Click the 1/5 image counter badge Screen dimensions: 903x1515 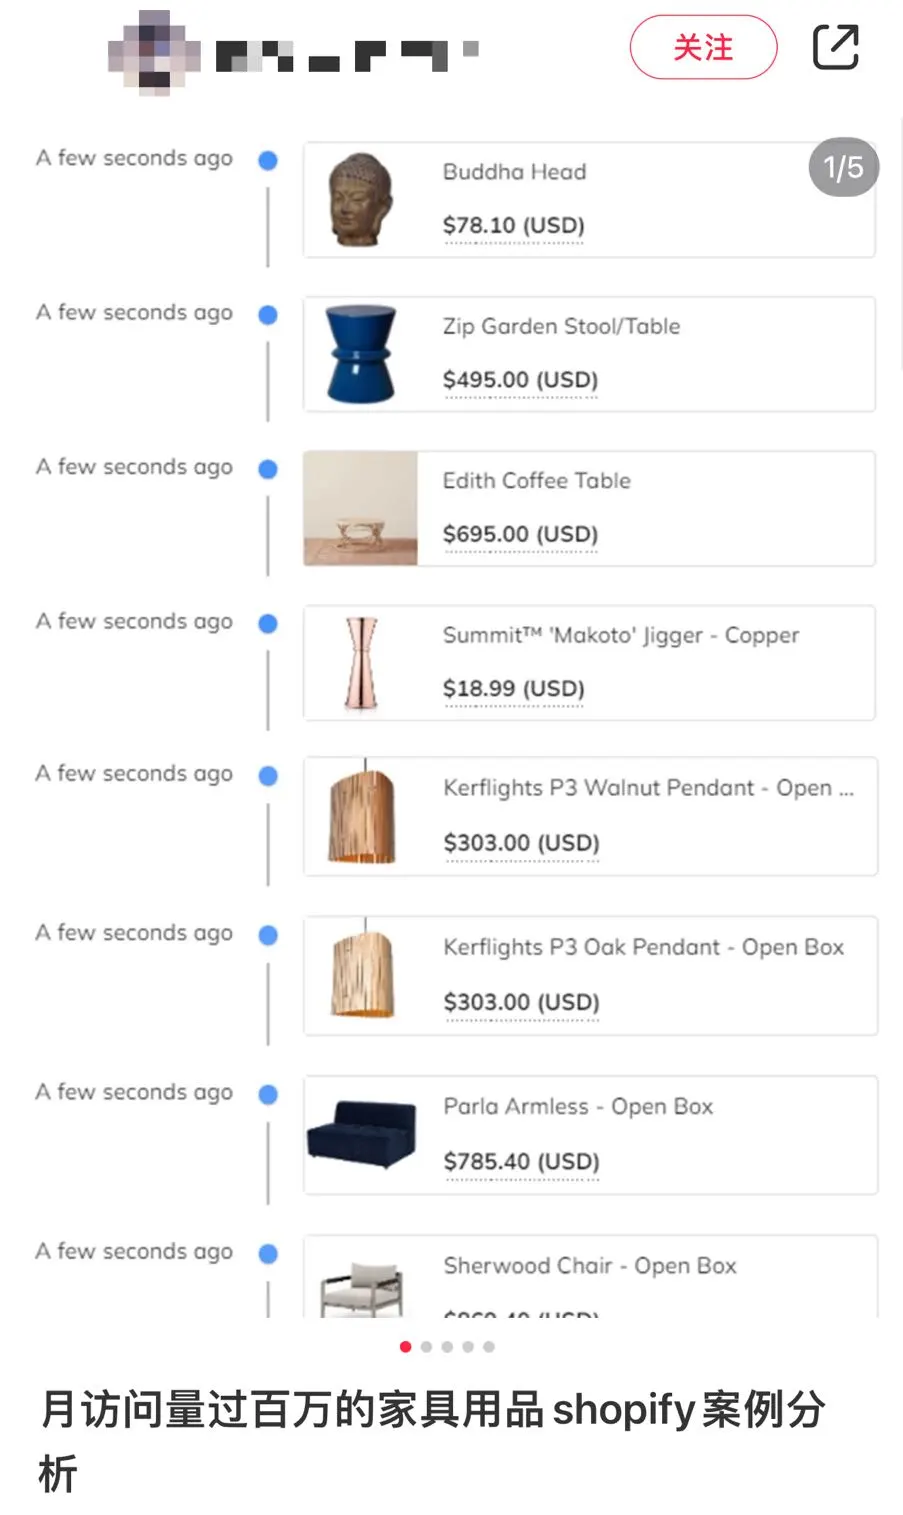[x=843, y=167]
